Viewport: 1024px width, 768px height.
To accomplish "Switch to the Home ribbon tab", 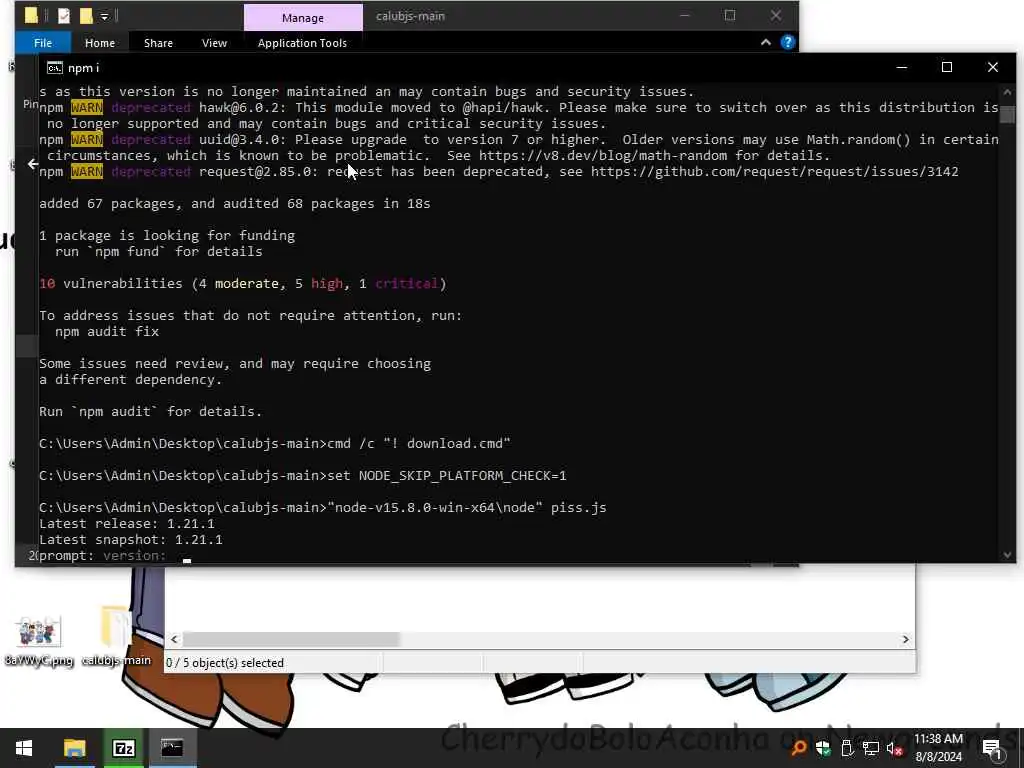I will 100,43.
